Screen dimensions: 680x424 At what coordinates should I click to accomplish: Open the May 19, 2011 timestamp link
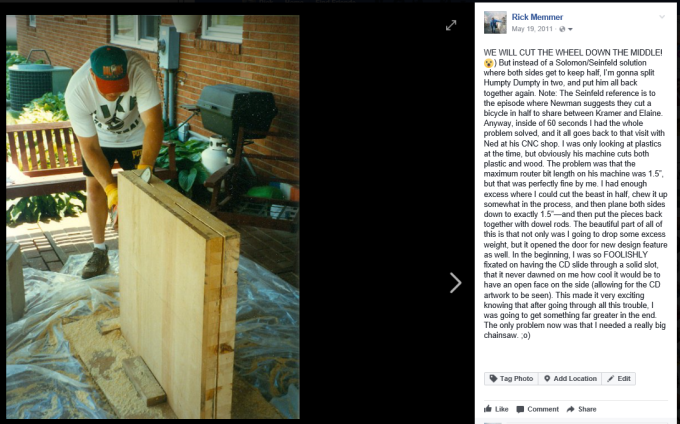tap(532, 29)
